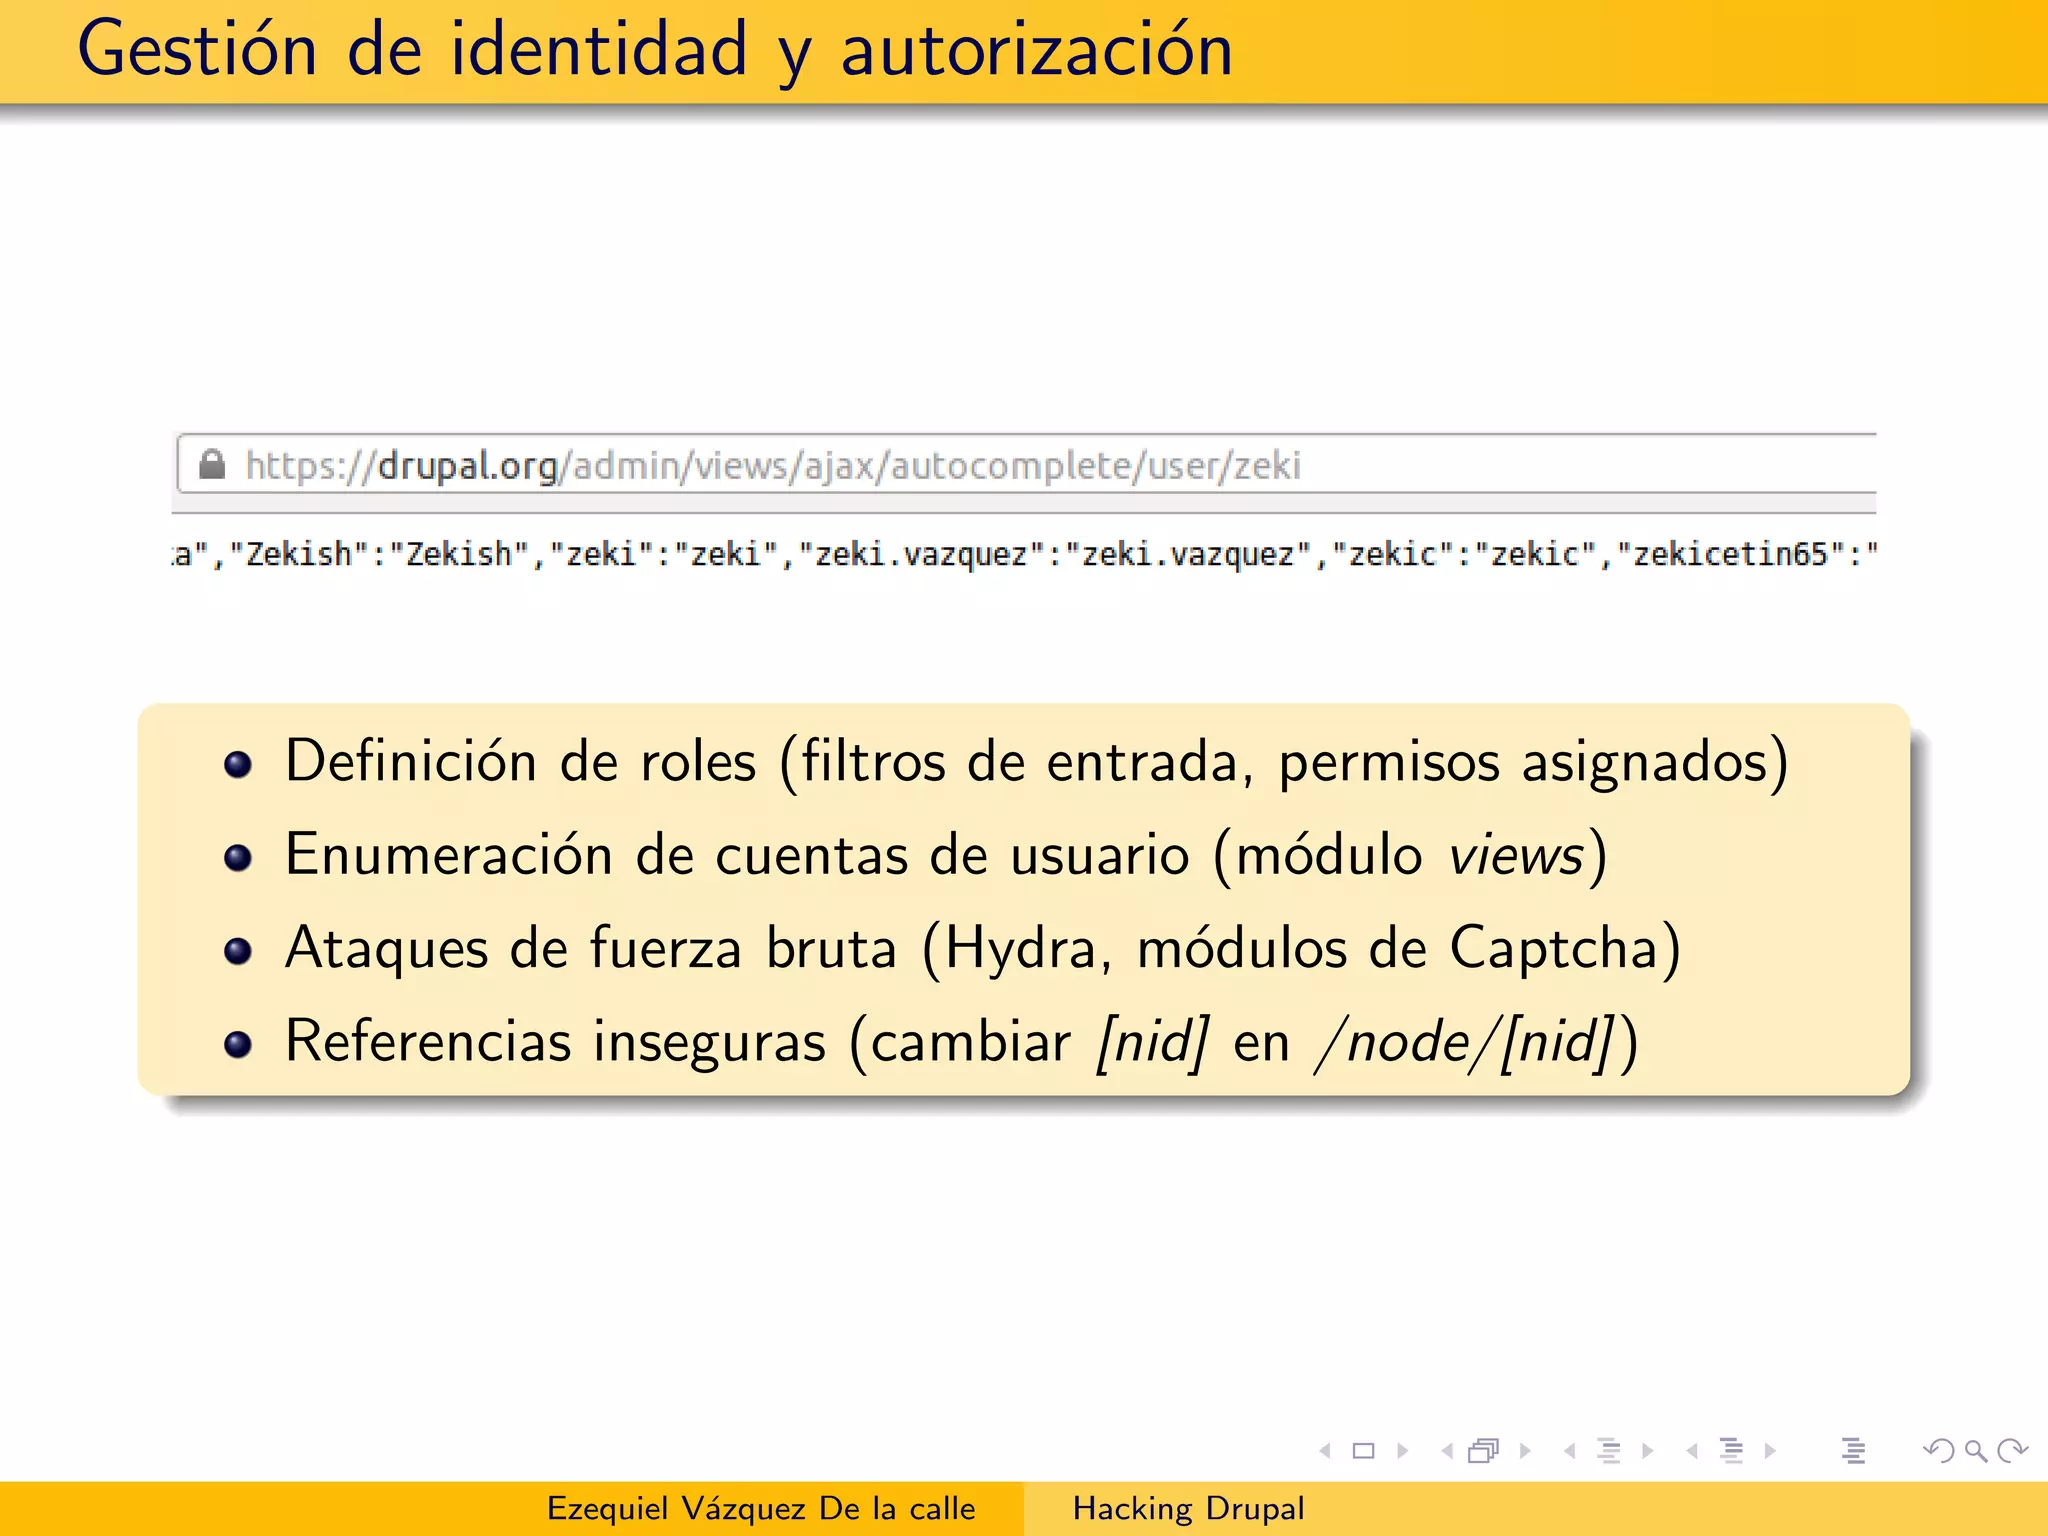2048x1536 pixels.
Task: Click the slide rectangle navigation icon
Action: click(1363, 1451)
